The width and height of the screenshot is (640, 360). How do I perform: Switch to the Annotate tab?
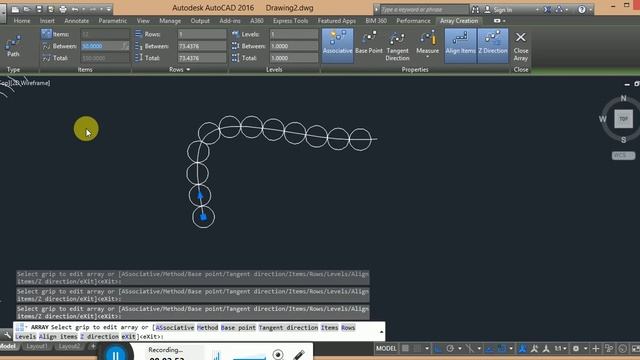(76, 21)
